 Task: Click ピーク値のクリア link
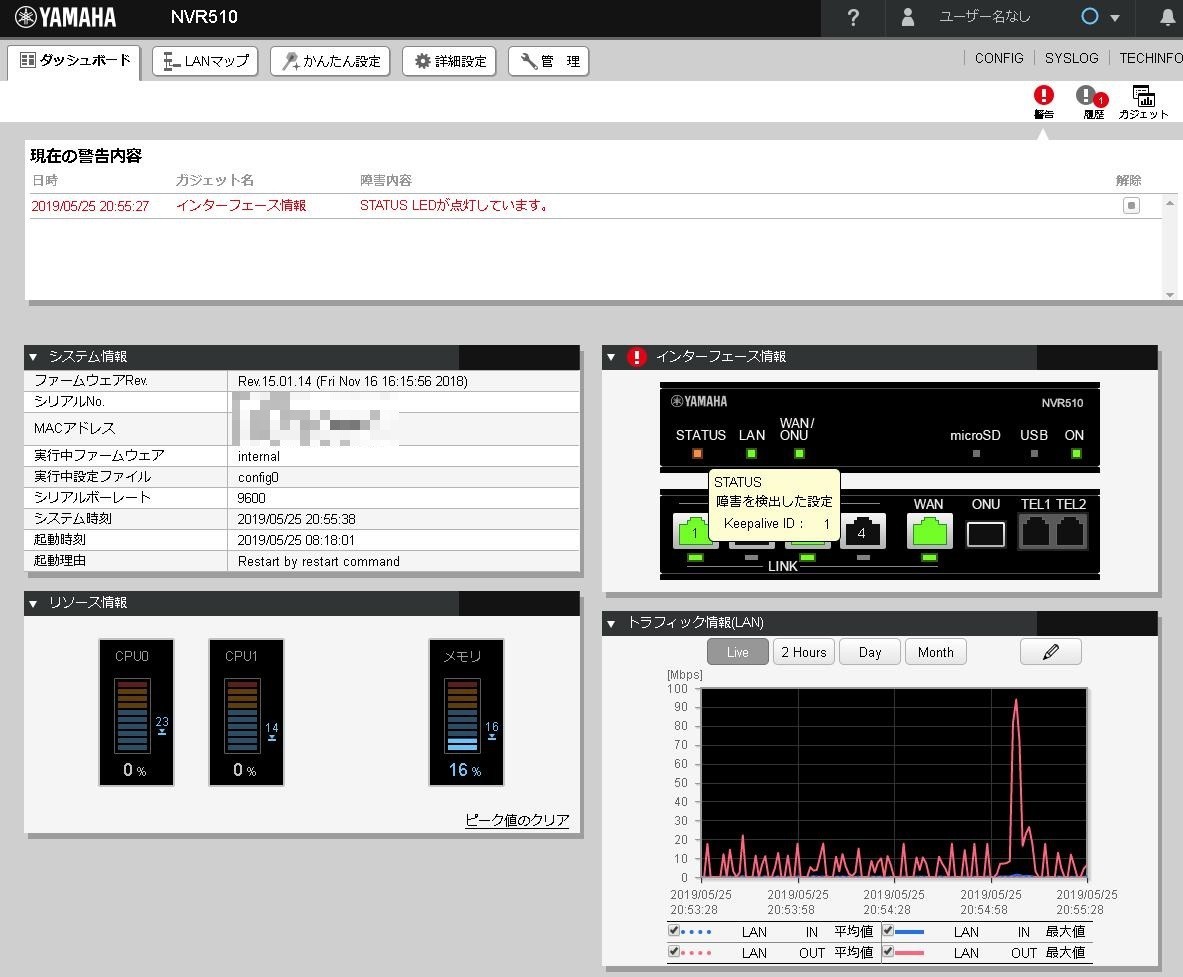(517, 820)
